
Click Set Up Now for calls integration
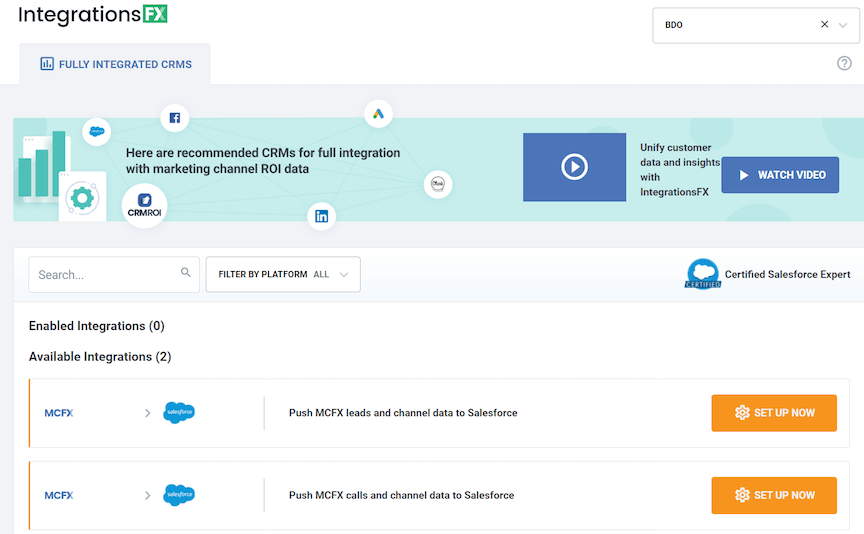coord(774,495)
